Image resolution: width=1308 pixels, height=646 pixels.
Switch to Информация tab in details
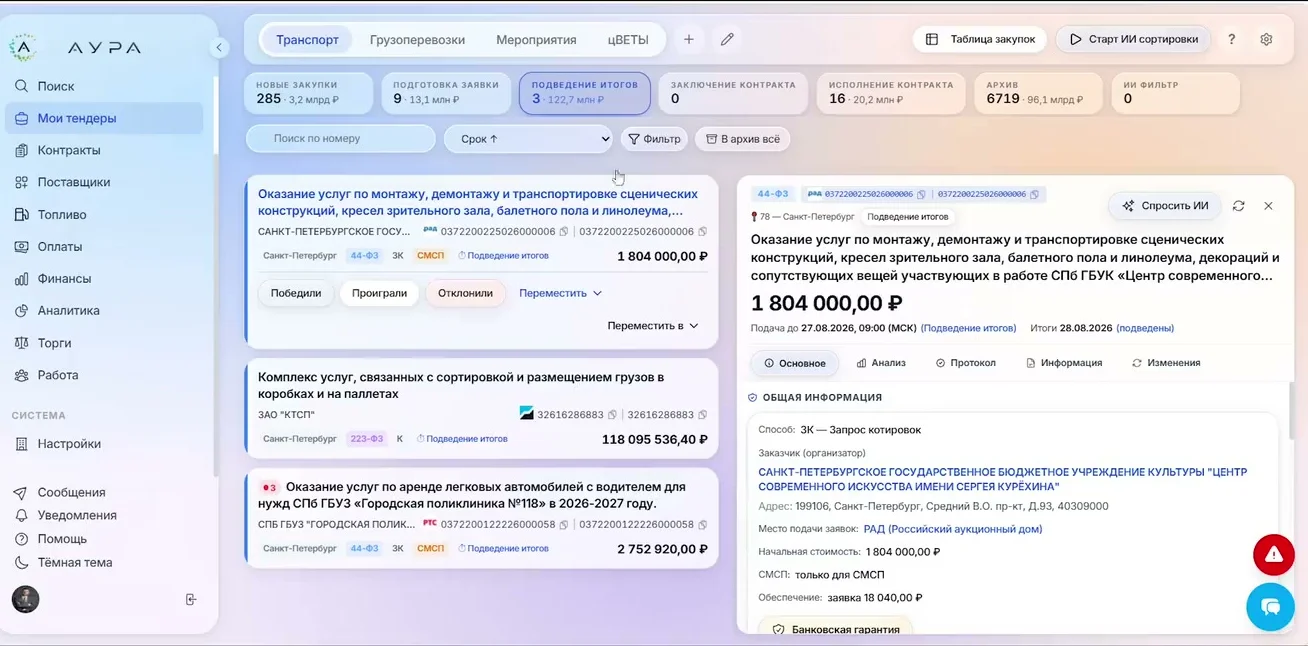(1064, 363)
